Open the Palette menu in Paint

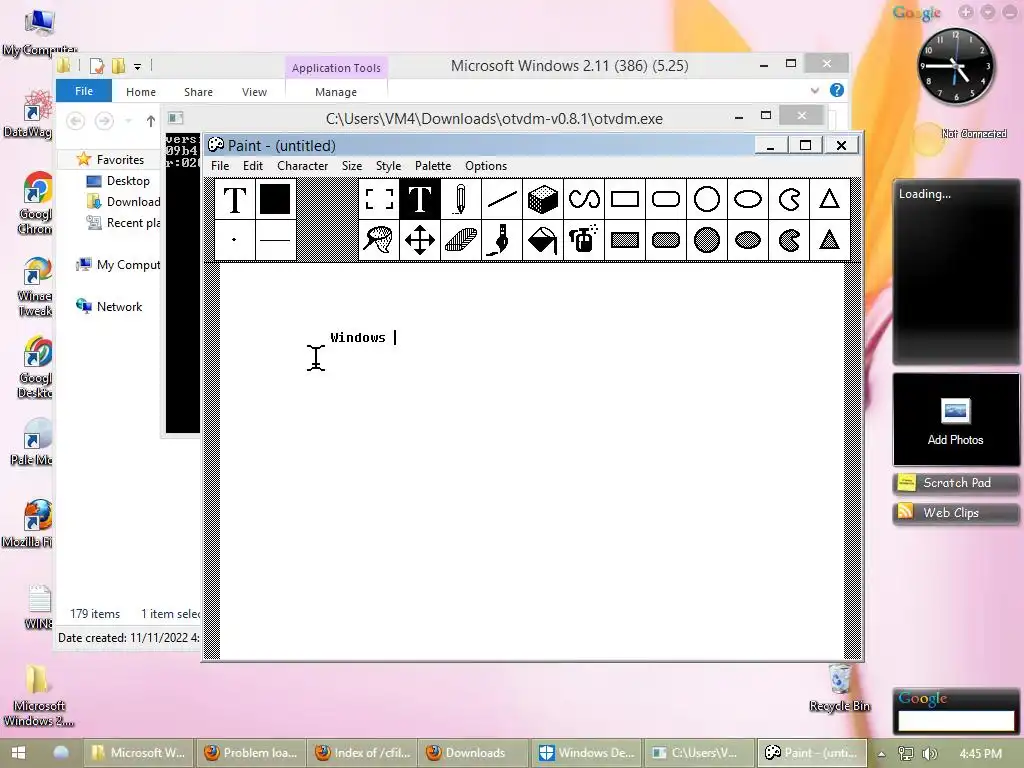pos(433,166)
